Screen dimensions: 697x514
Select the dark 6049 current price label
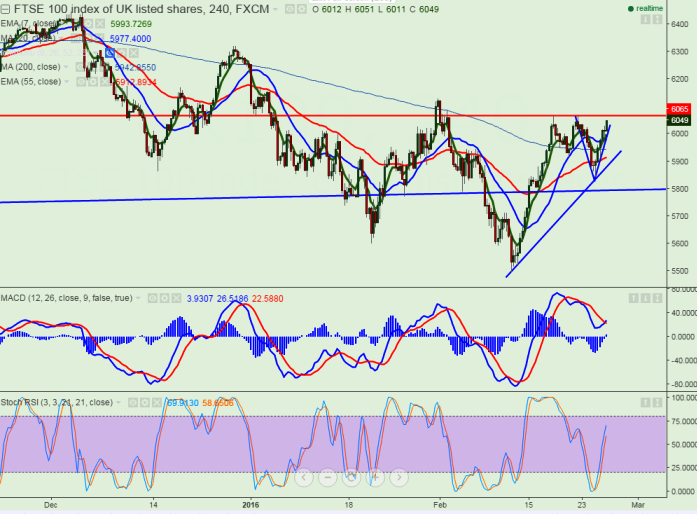pyautogui.click(x=678, y=120)
